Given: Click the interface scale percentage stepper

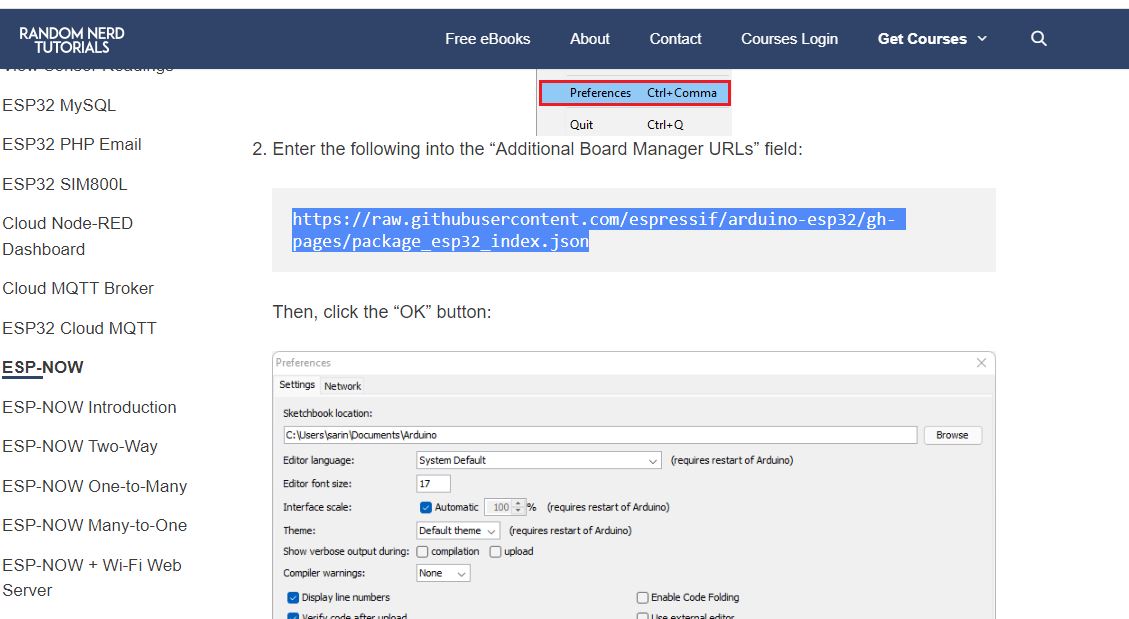Looking at the screenshot, I should click(518, 507).
